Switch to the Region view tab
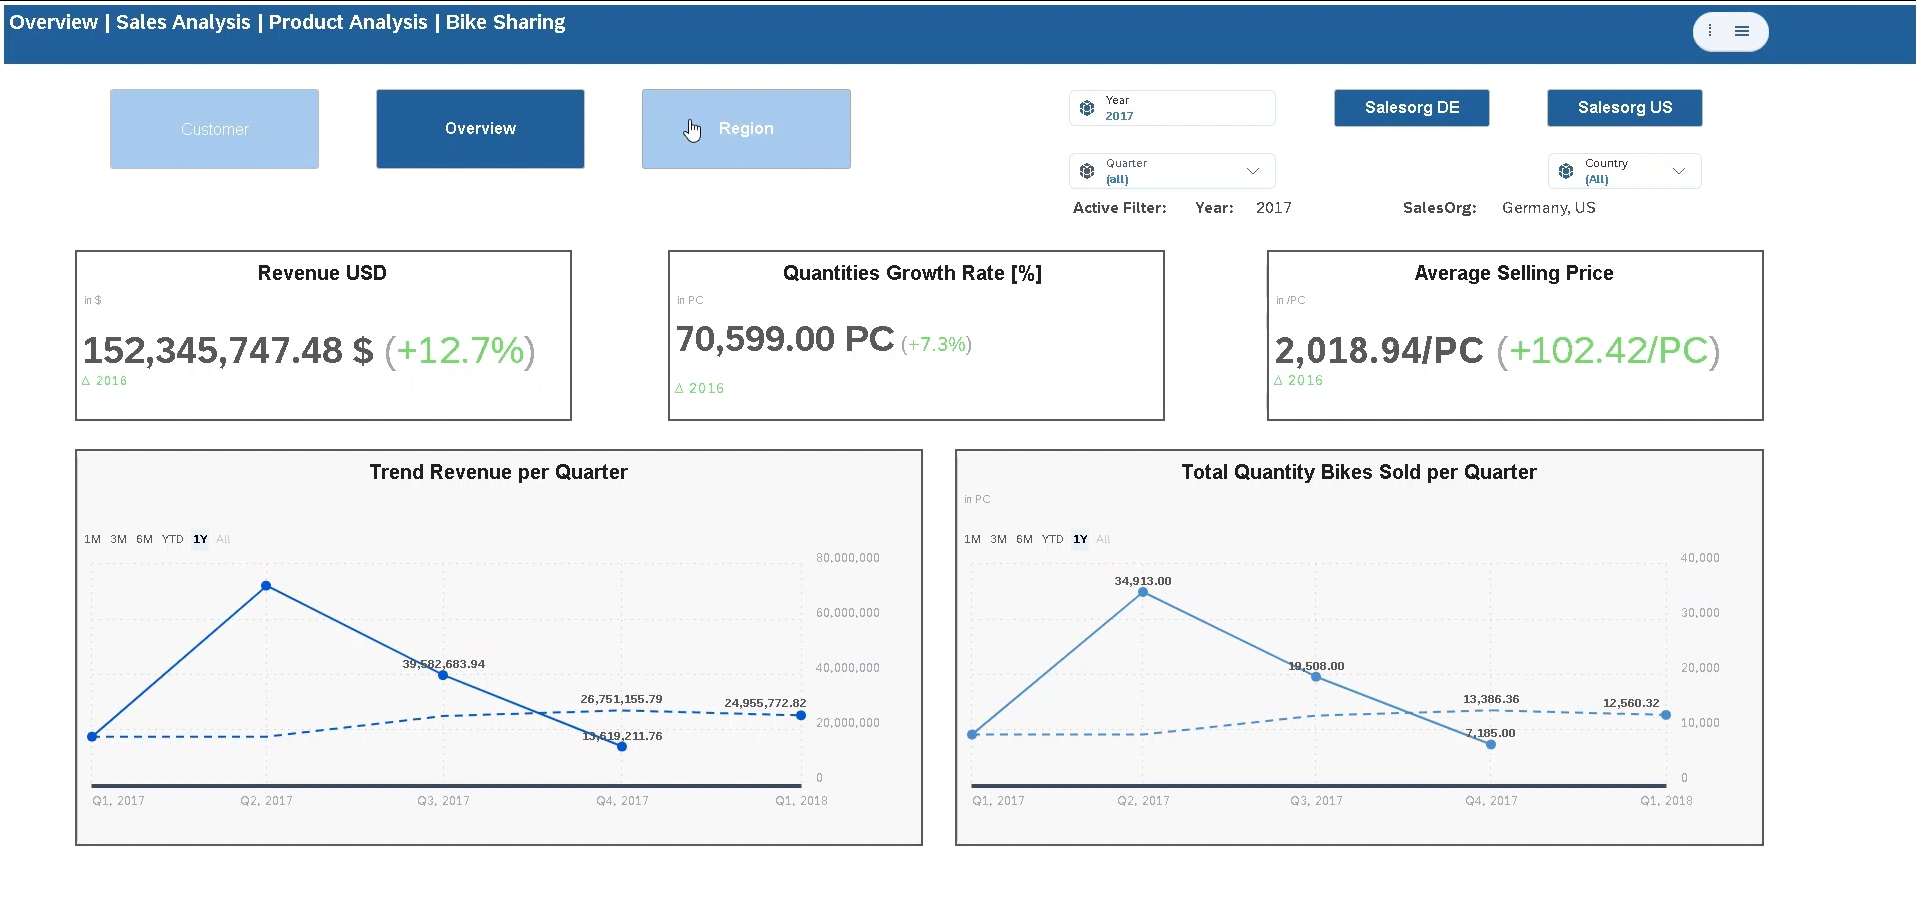Viewport: 1916px width, 906px height. [746, 129]
